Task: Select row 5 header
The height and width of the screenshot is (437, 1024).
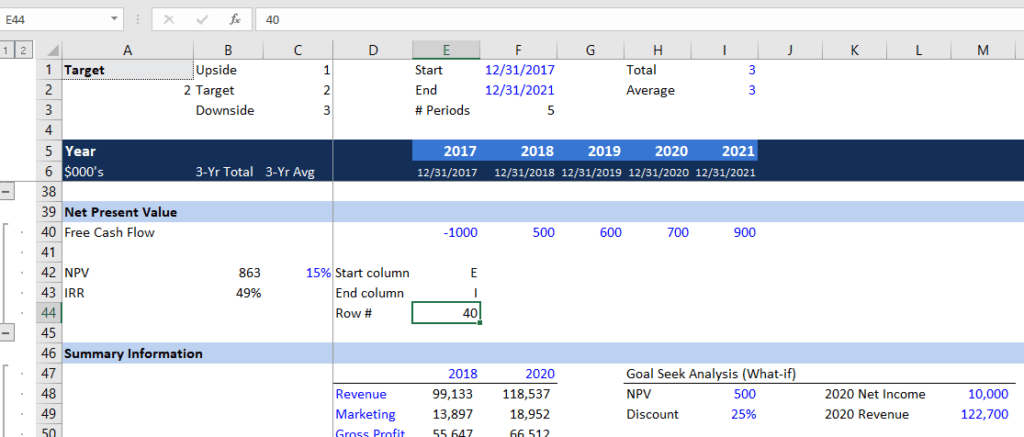Action: coord(48,151)
